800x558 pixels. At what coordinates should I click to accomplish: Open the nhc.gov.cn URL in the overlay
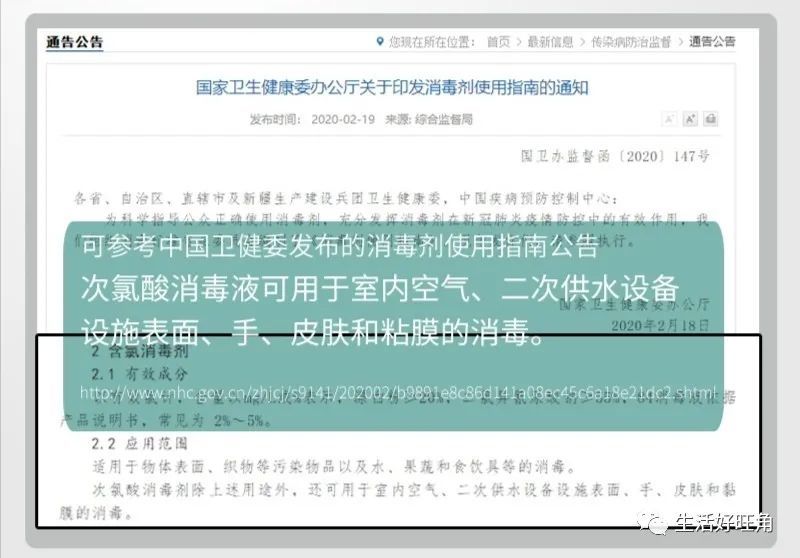pos(398,393)
